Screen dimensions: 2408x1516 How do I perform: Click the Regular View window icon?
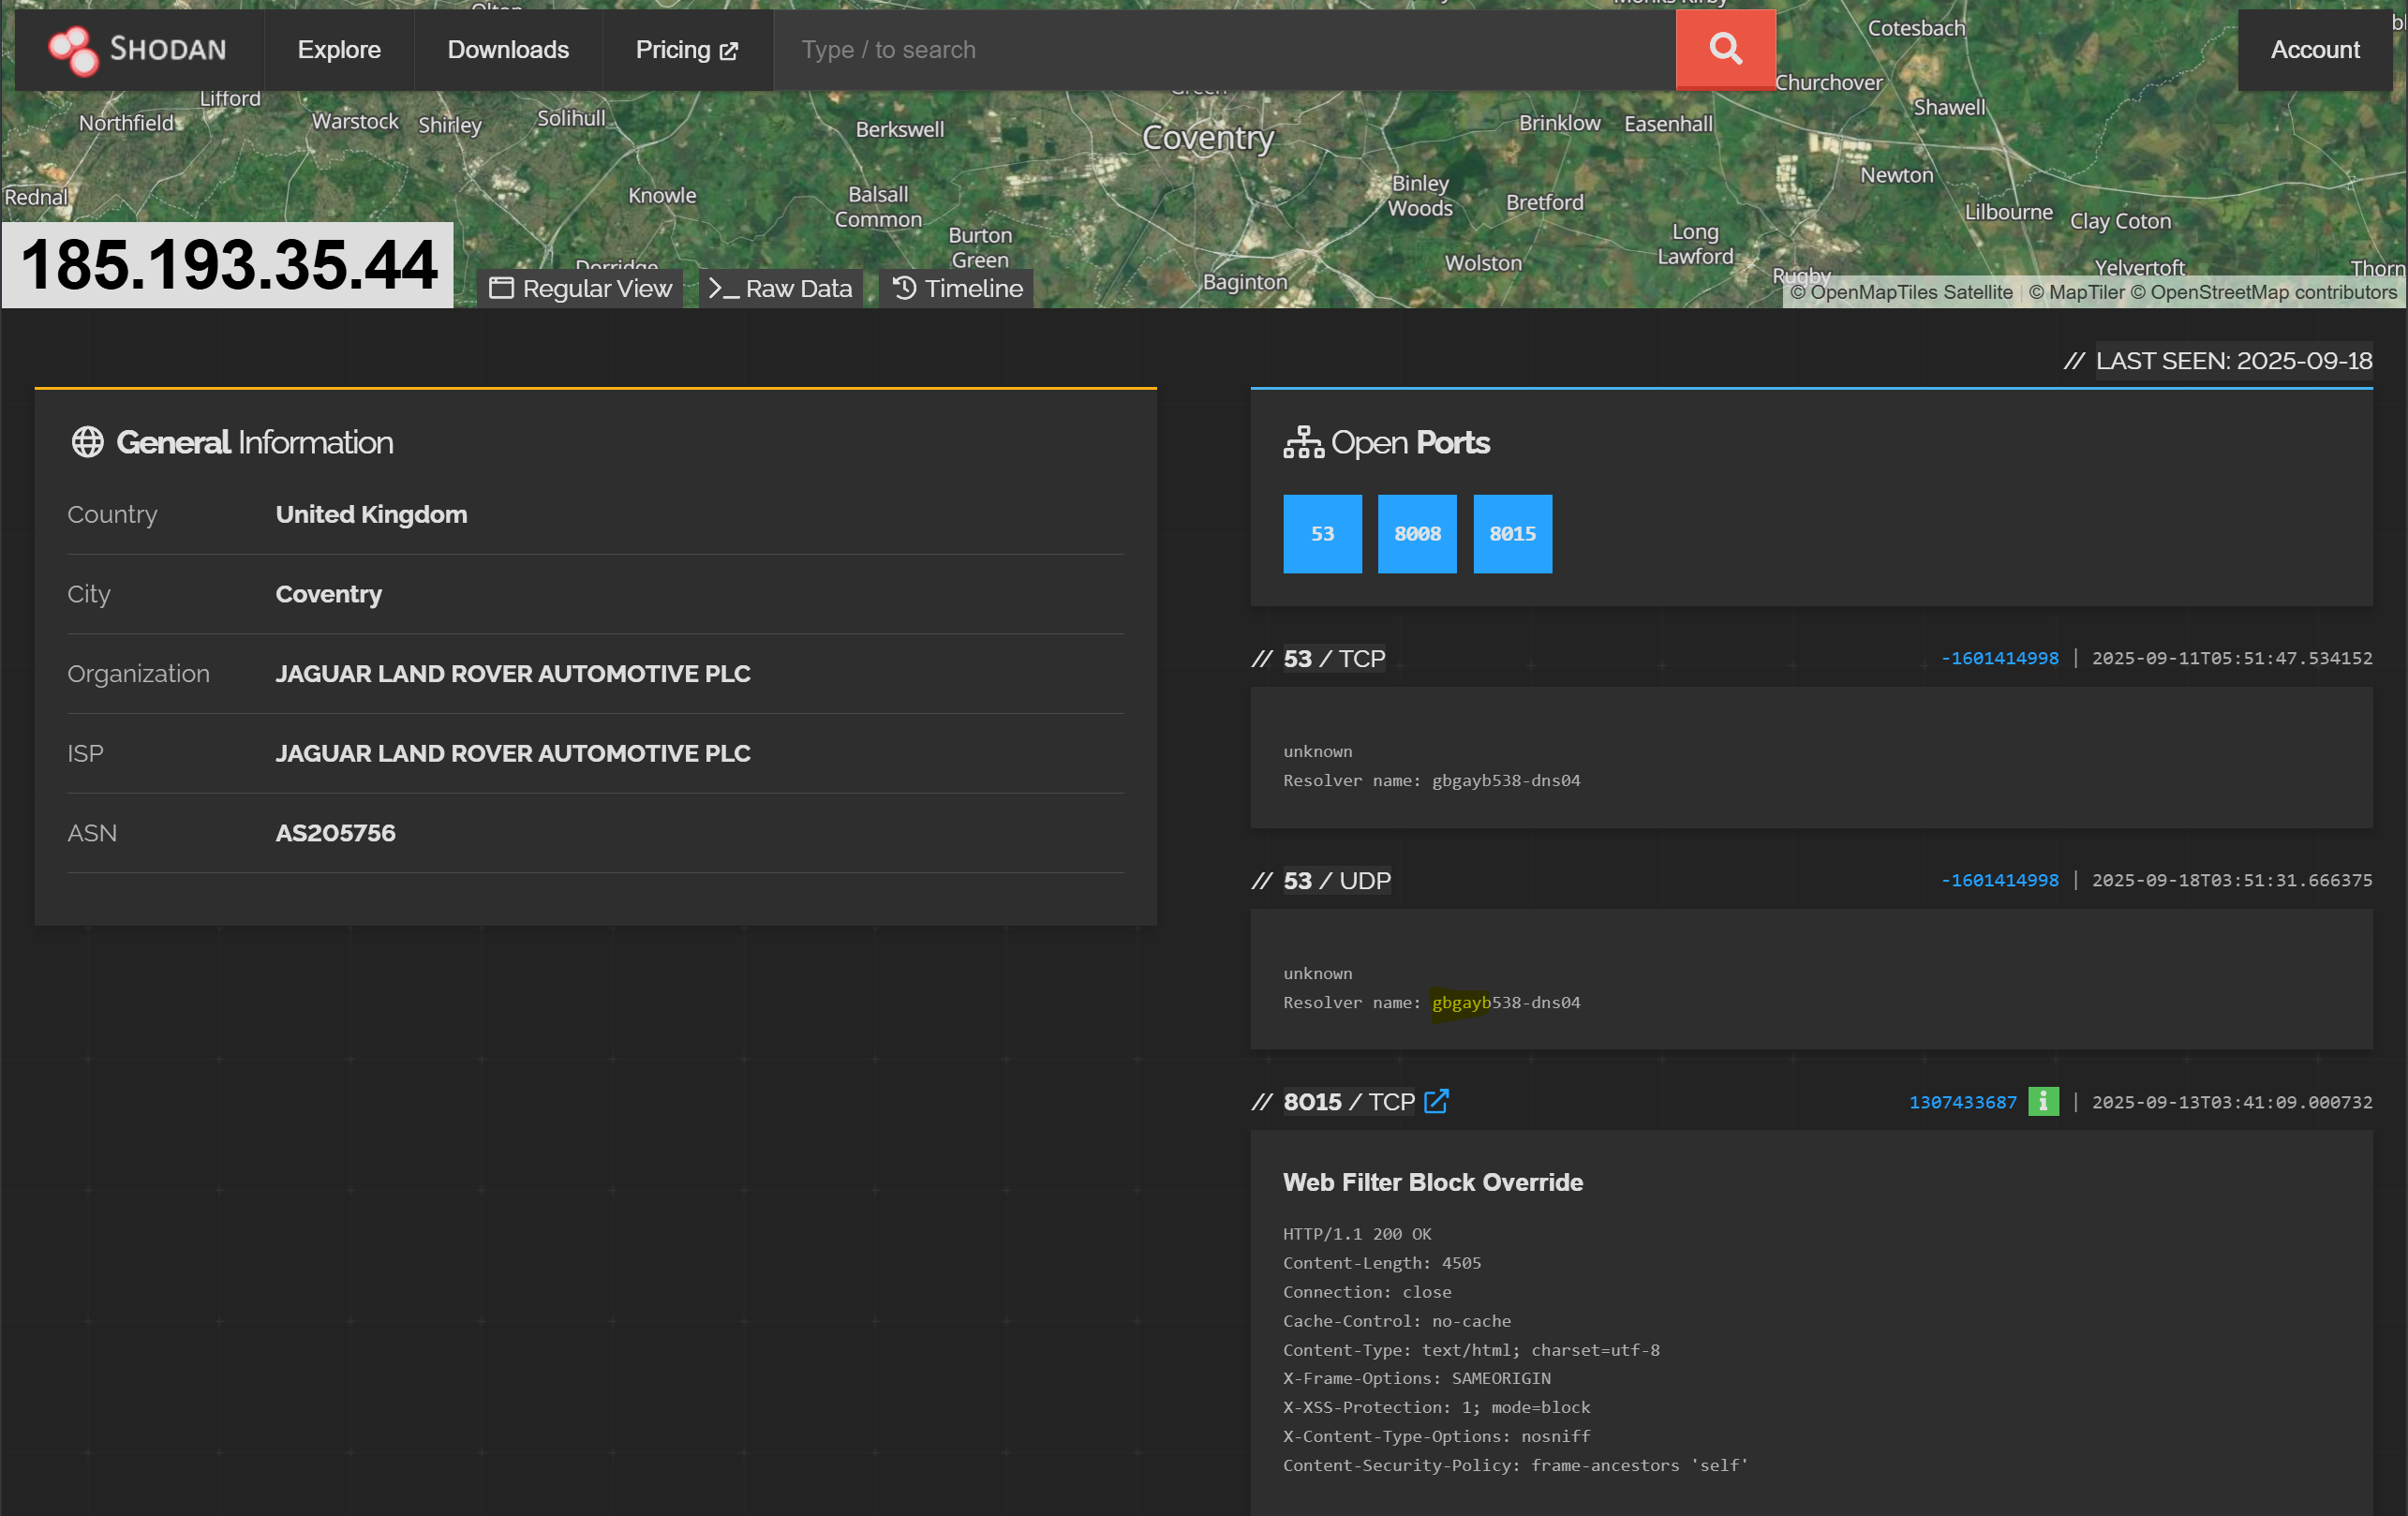(x=501, y=289)
